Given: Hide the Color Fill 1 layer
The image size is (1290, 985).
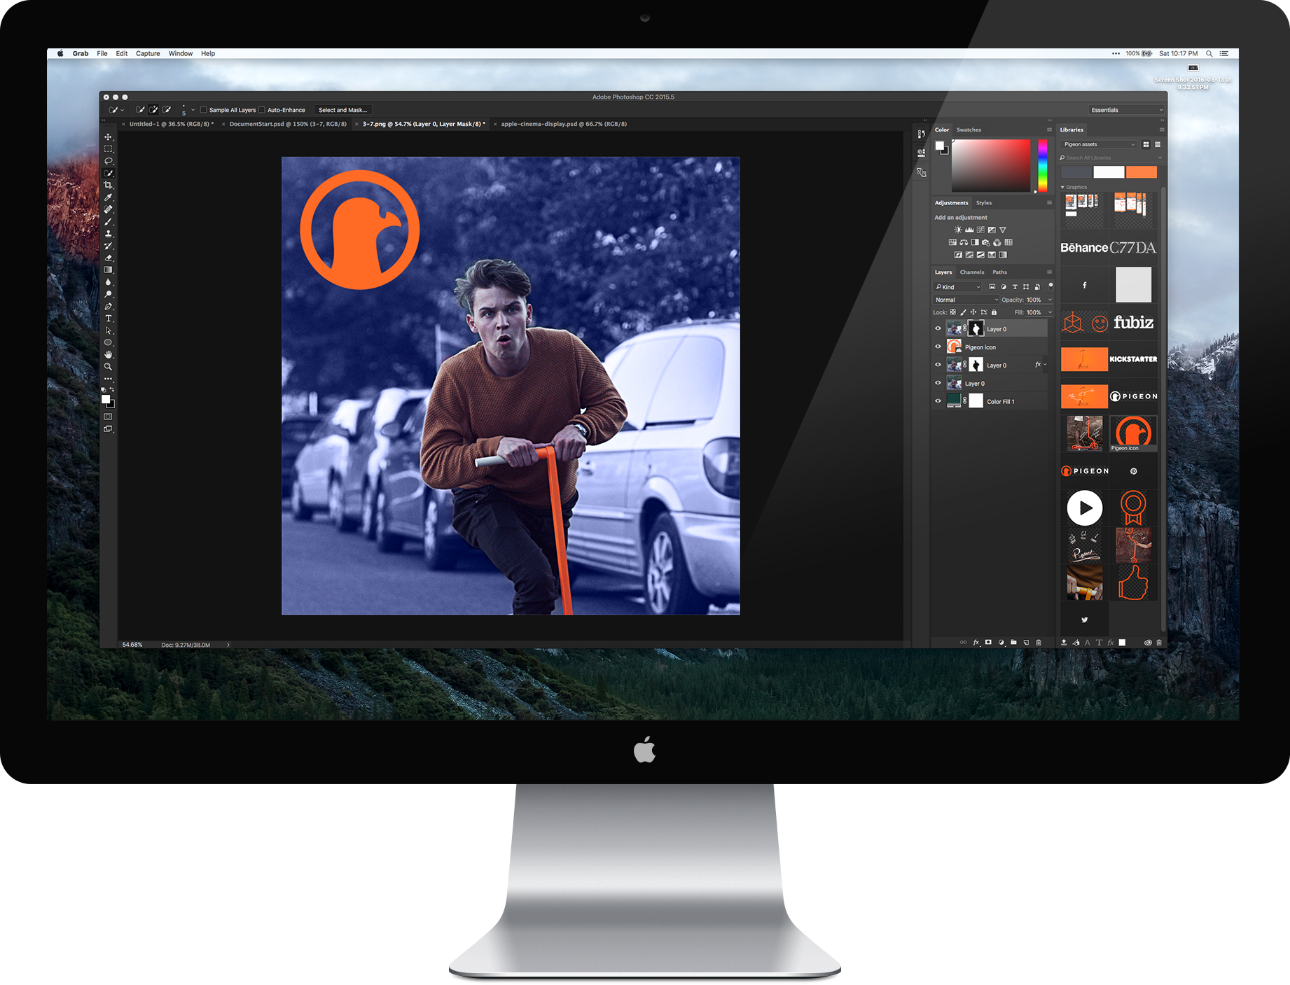Looking at the screenshot, I should tap(938, 401).
